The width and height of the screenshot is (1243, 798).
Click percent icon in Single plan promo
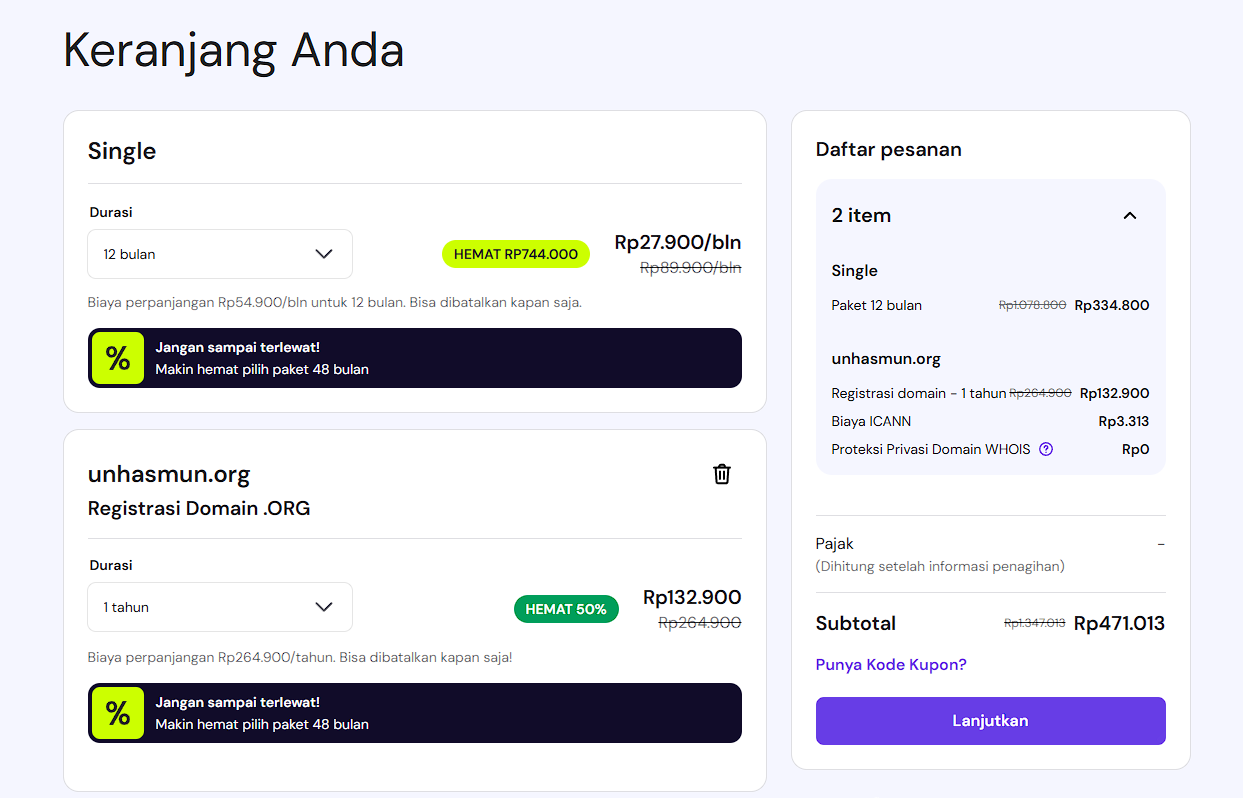[118, 358]
